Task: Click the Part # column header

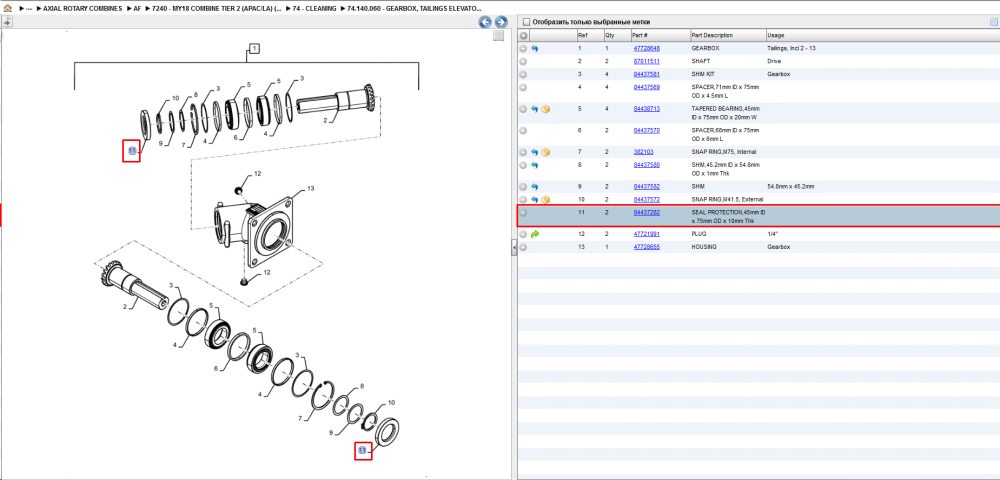Action: point(659,36)
